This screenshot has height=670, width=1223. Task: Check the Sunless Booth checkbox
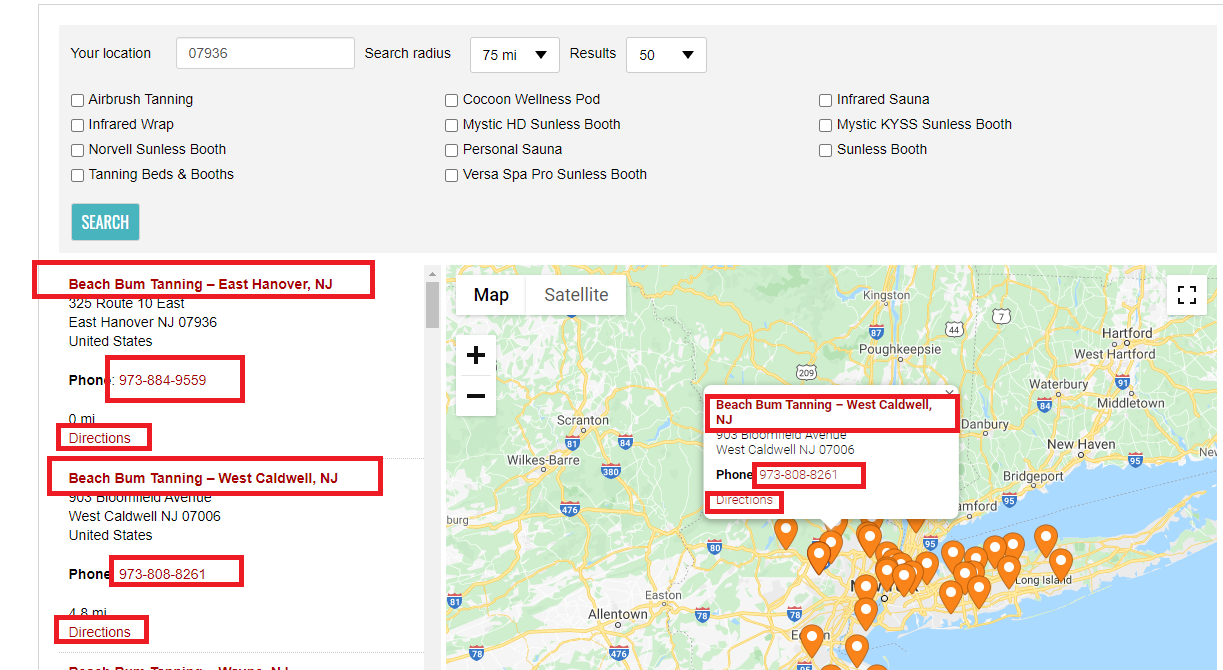pyautogui.click(x=826, y=150)
